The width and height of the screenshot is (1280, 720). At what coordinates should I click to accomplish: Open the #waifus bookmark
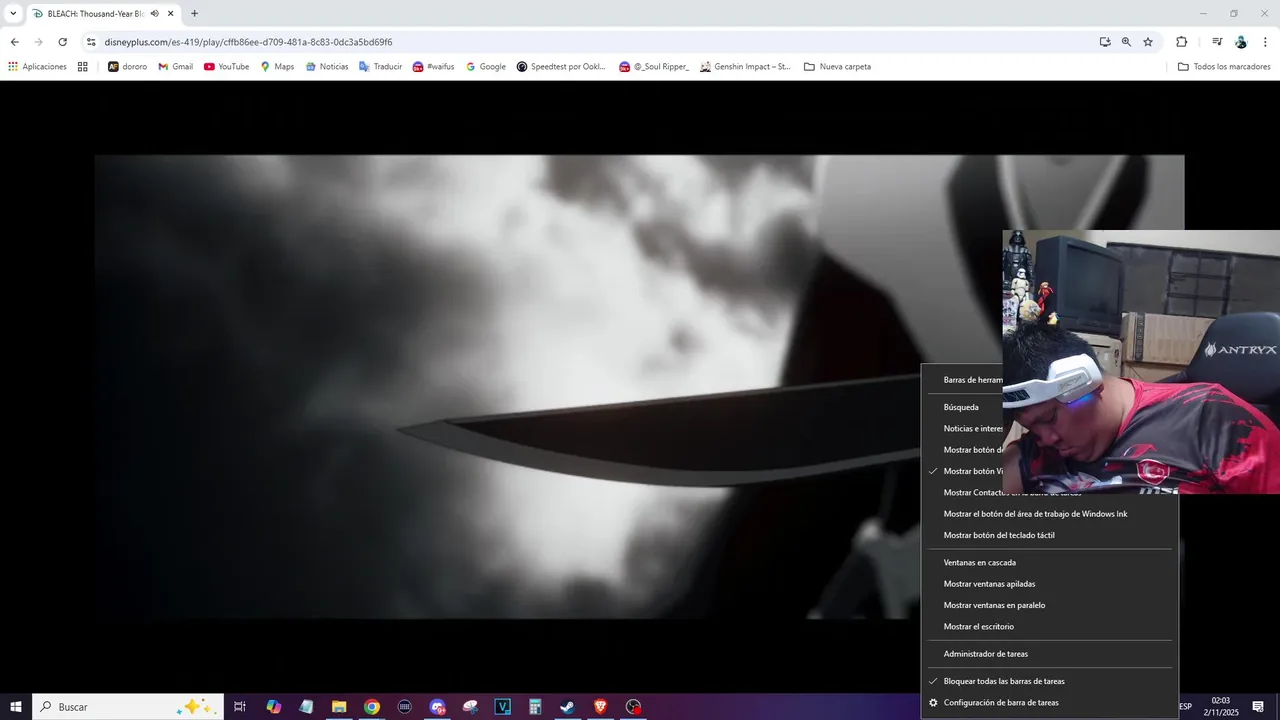click(433, 67)
